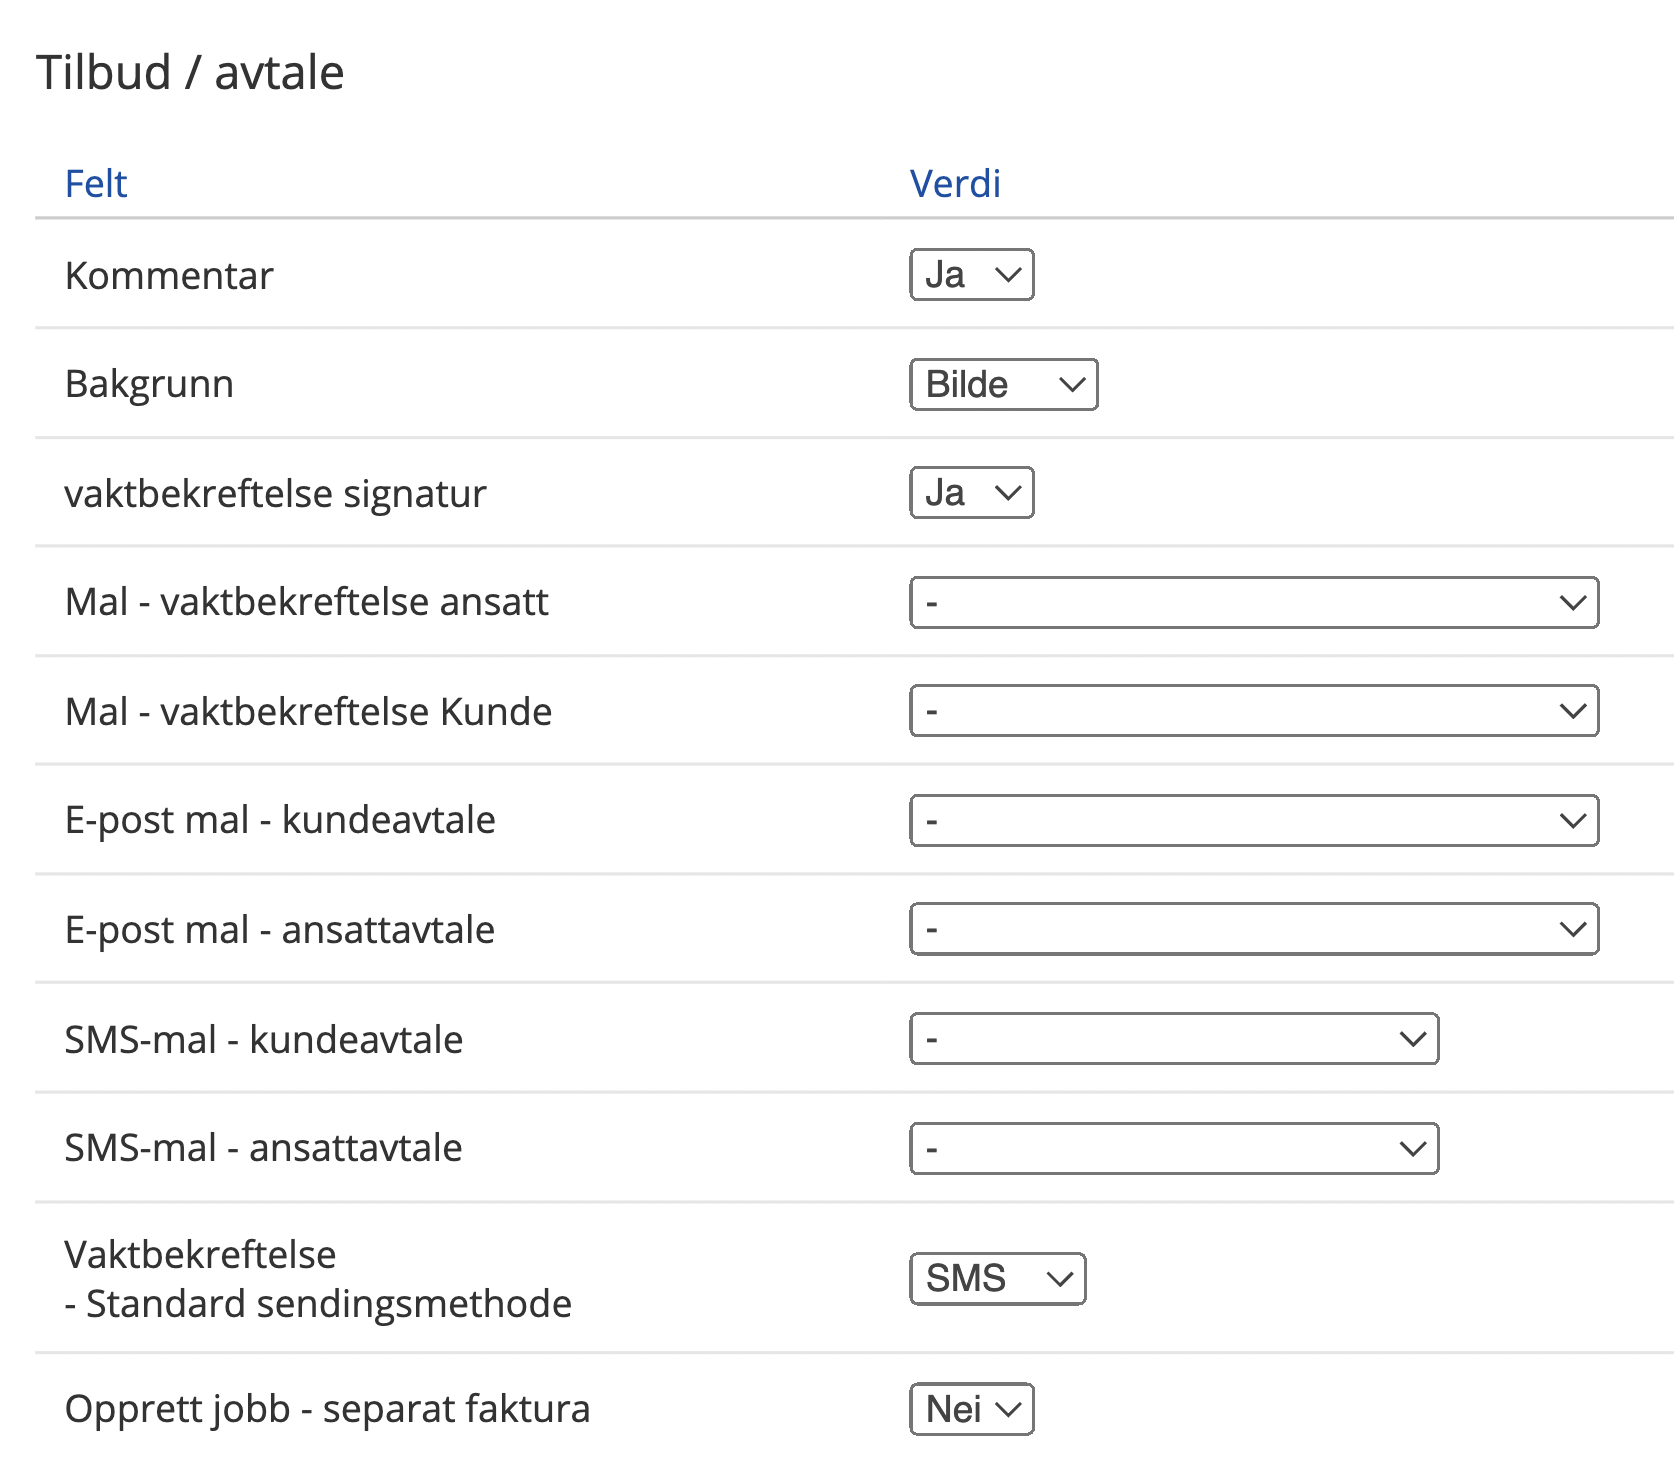Click the Verdi column header link
The width and height of the screenshot is (1674, 1480).
[x=955, y=184]
